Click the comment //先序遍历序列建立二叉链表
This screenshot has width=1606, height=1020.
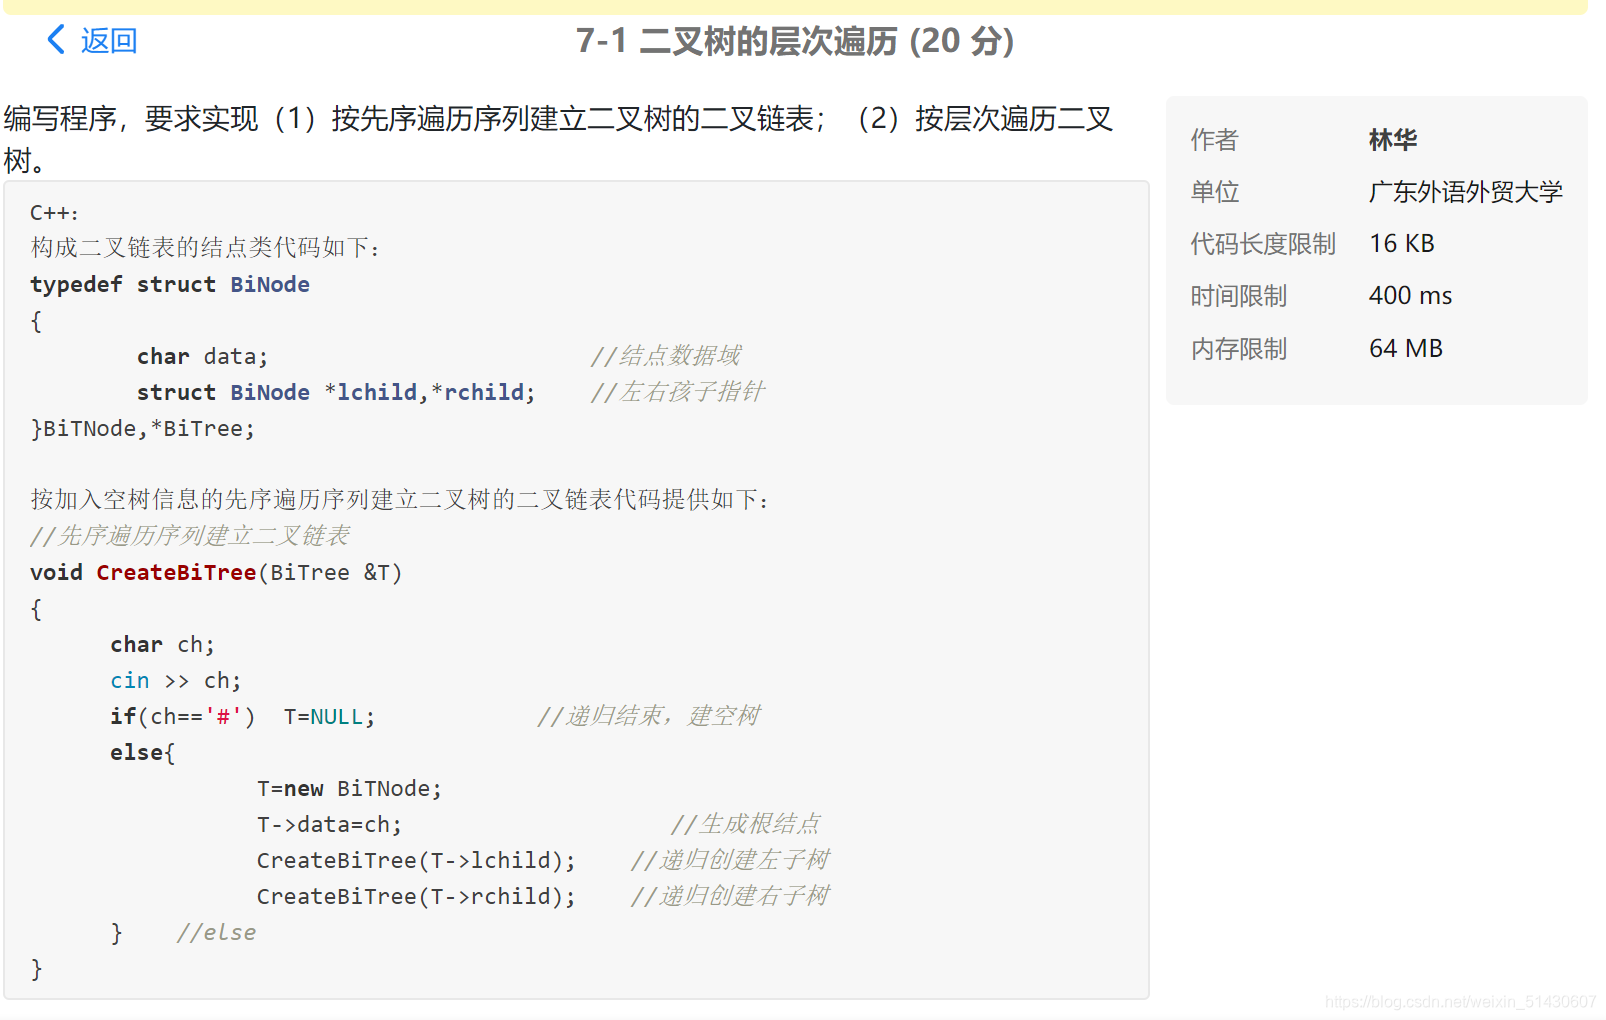190,536
